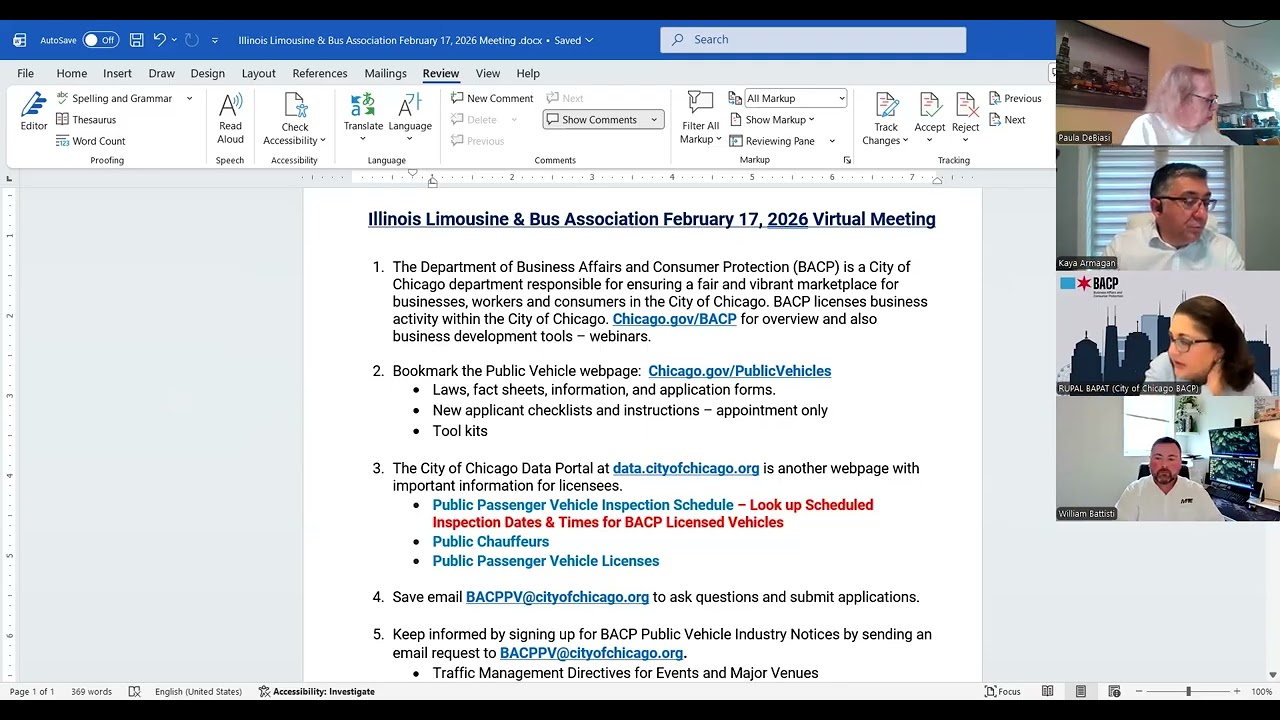Click the zoom in plus button
The height and width of the screenshot is (720, 1280).
[x=1237, y=691]
